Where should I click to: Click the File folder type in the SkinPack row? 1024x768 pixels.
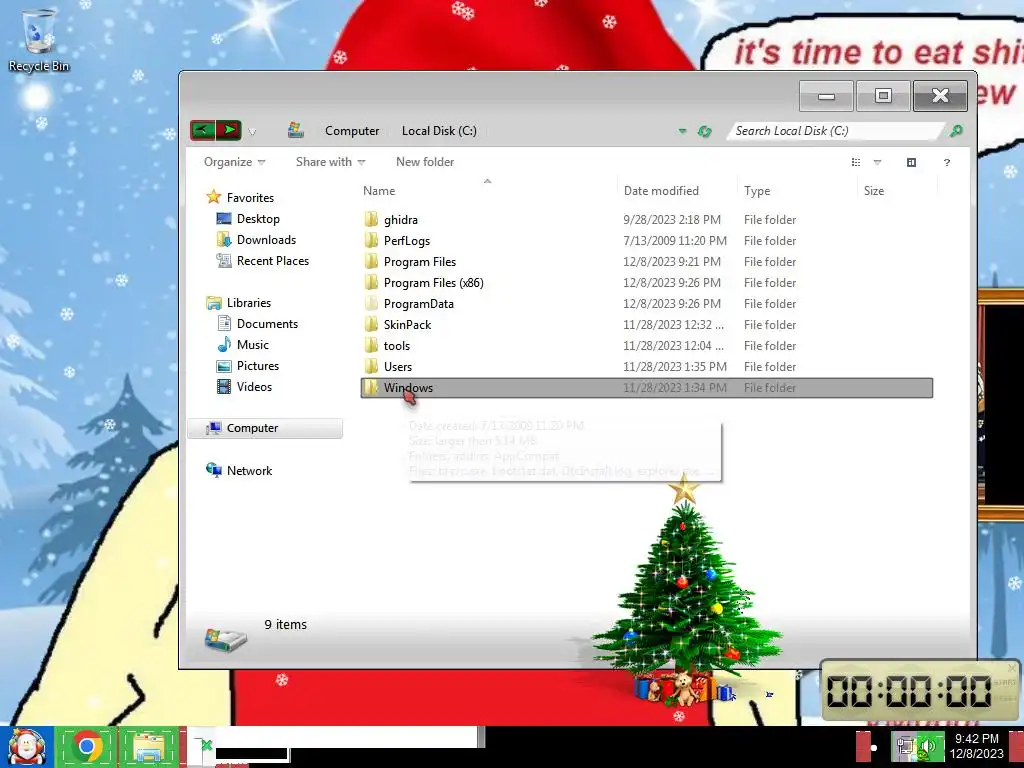pos(770,325)
